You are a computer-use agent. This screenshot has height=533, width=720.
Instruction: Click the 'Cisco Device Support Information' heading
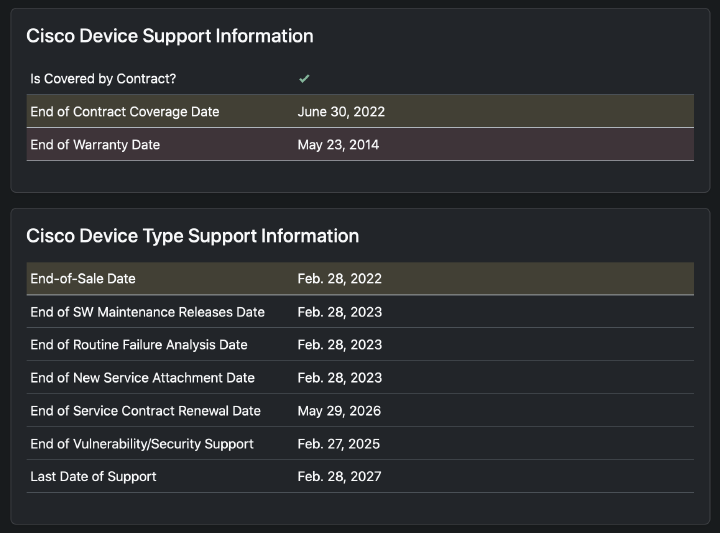click(x=170, y=36)
